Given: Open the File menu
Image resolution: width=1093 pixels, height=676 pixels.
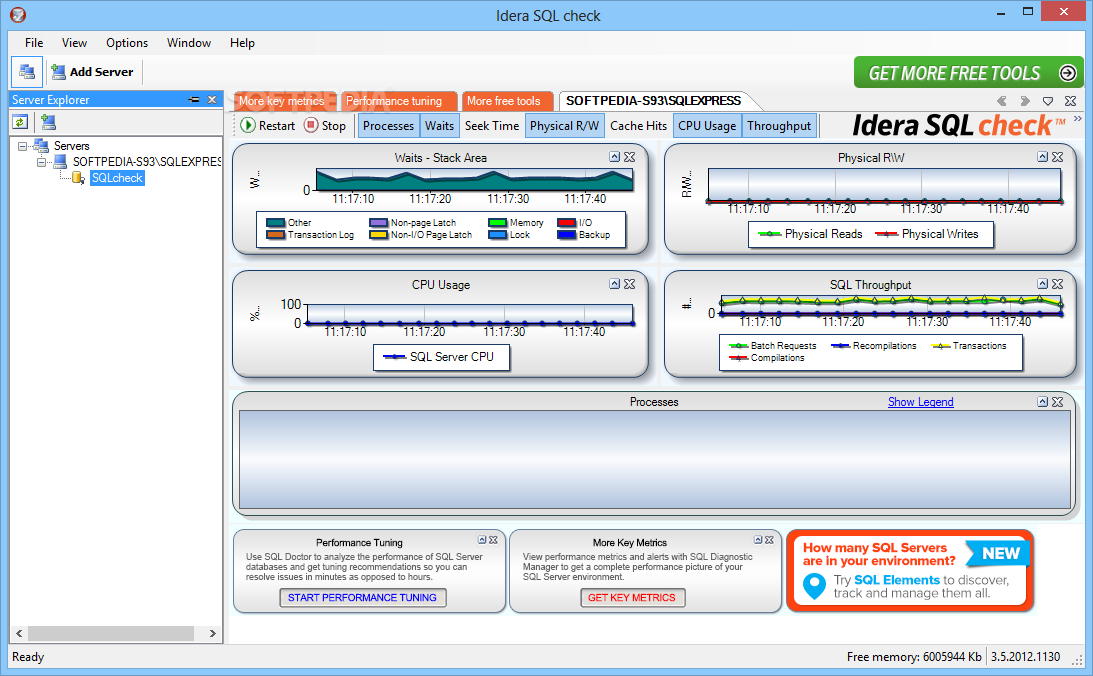Looking at the screenshot, I should click(33, 43).
